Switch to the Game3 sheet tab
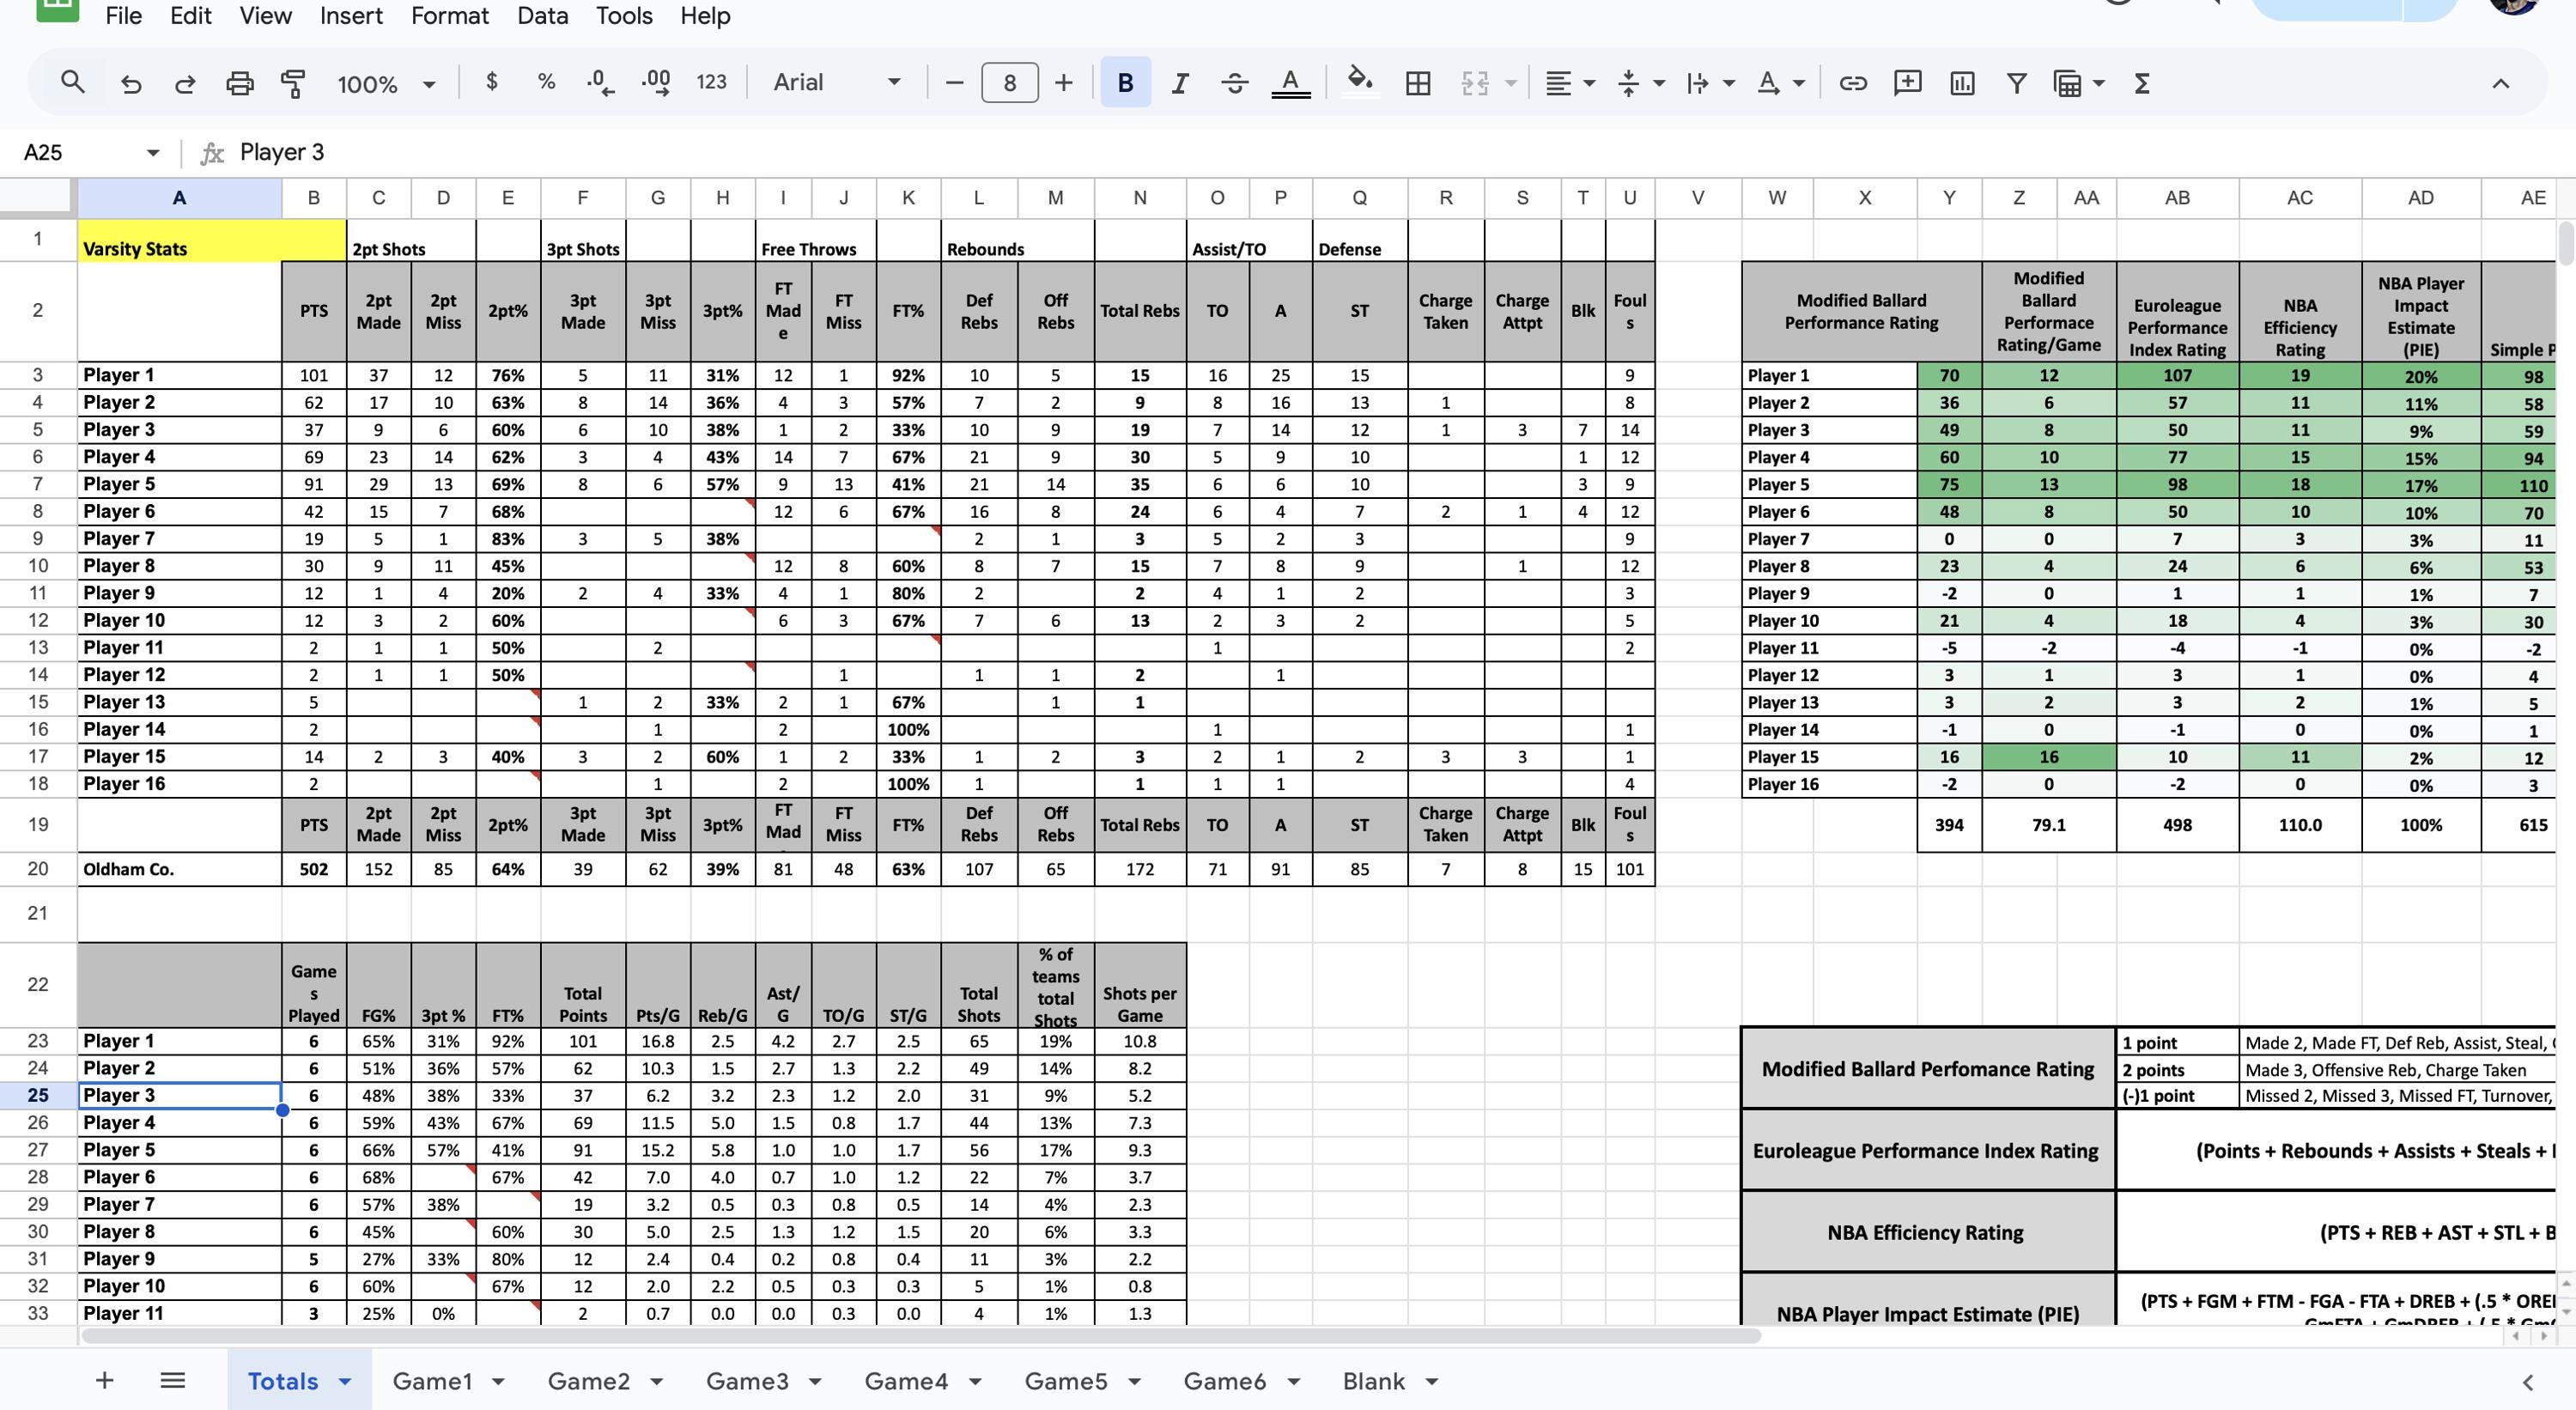 (x=745, y=1380)
